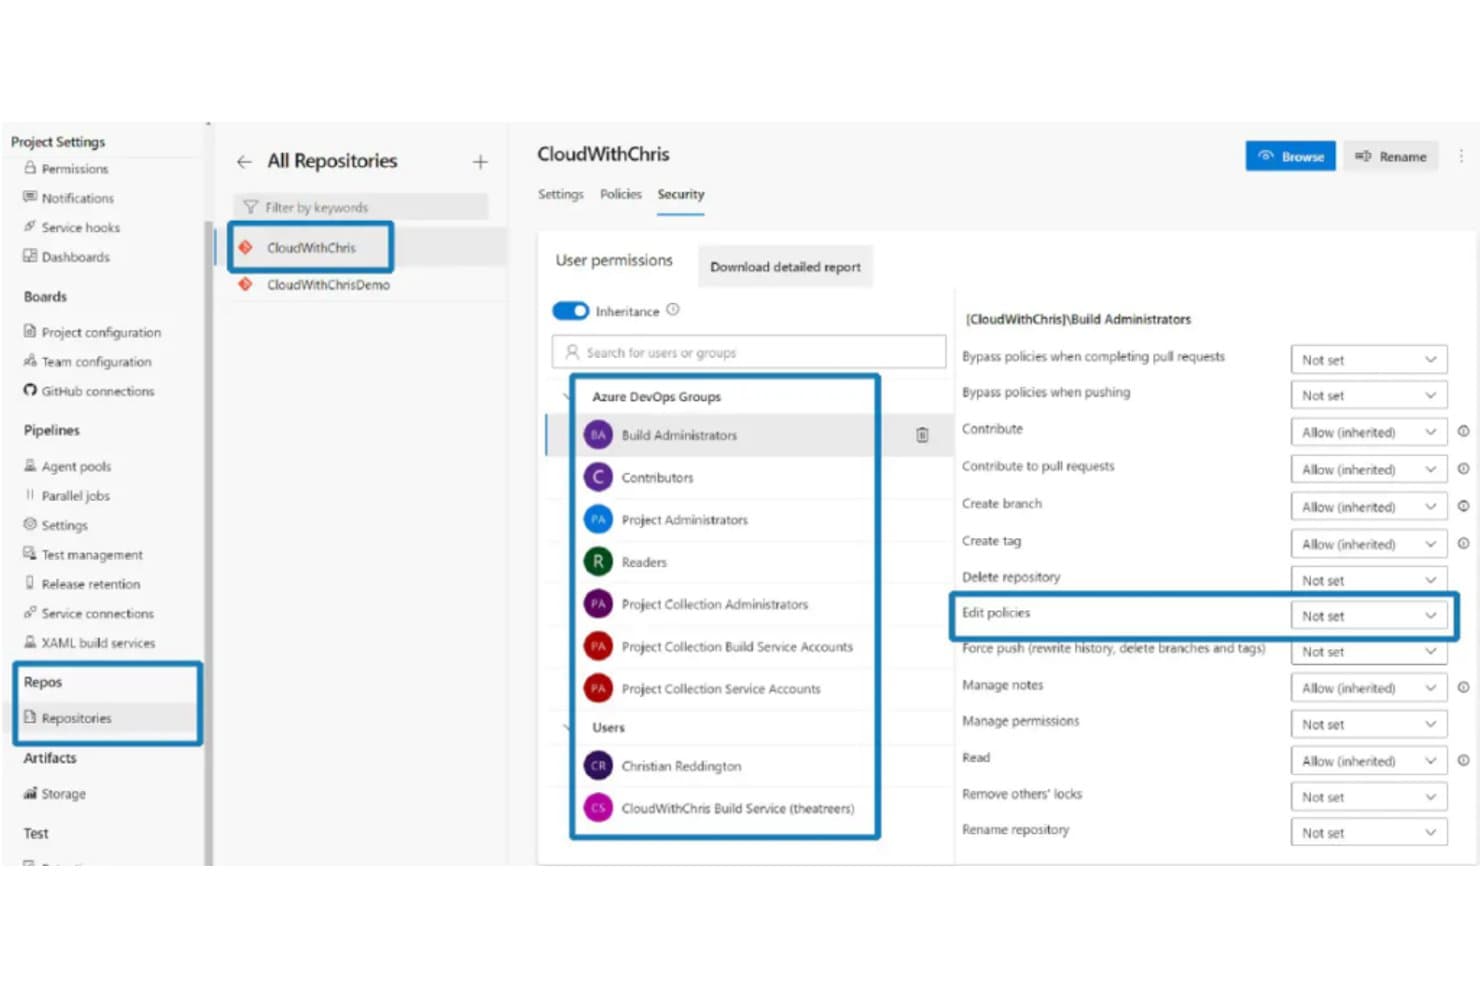Click the info icon next to Create tag

pos(1463,544)
